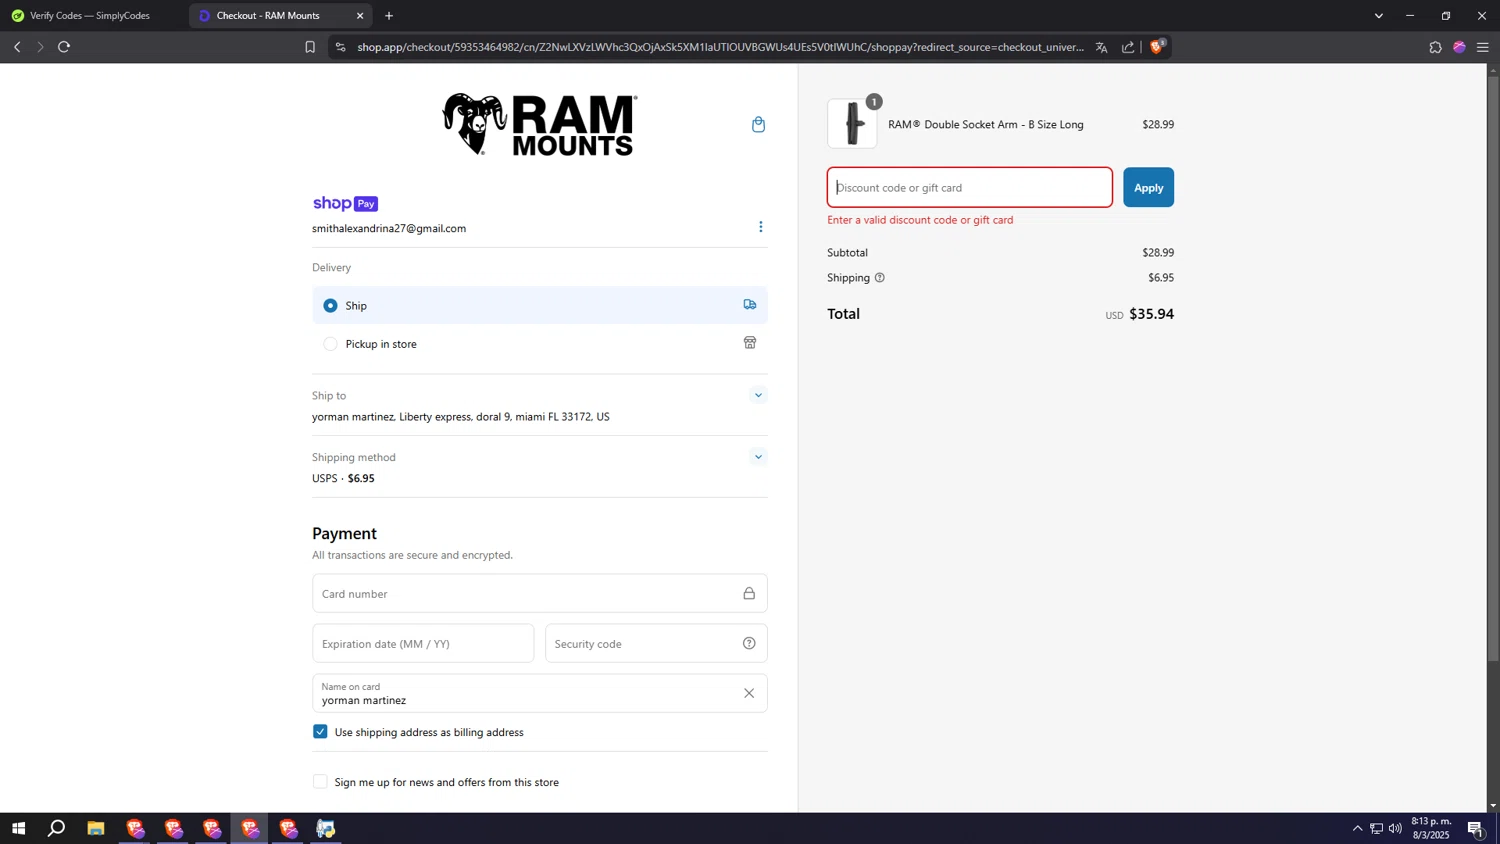The width and height of the screenshot is (1500, 844).
Task: Click the Total amount $35.94
Action: coord(1151,314)
